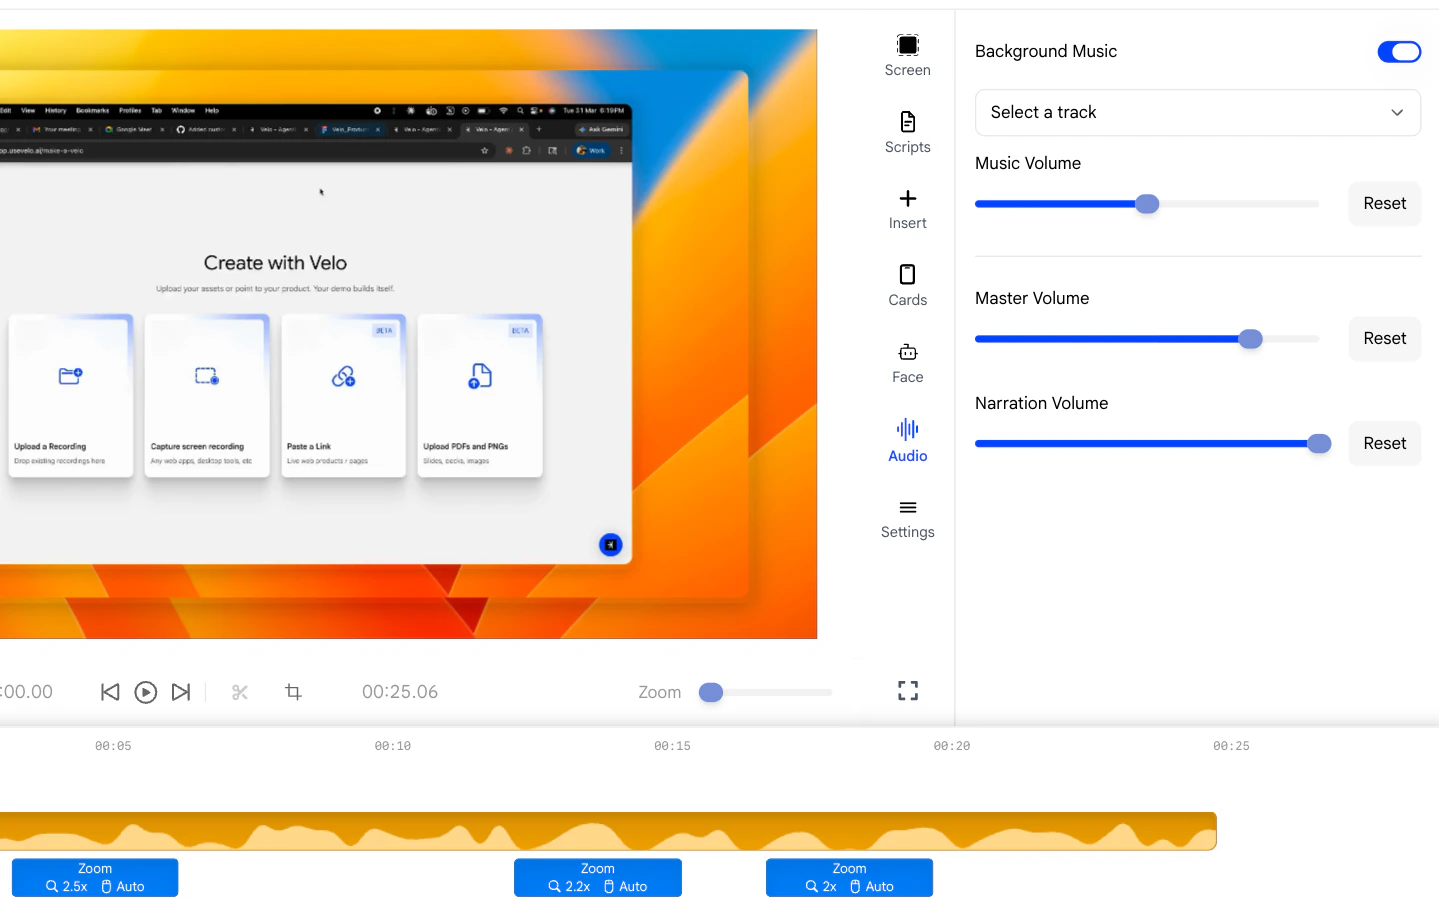
Task: Reset the Master Volume
Action: point(1384,339)
